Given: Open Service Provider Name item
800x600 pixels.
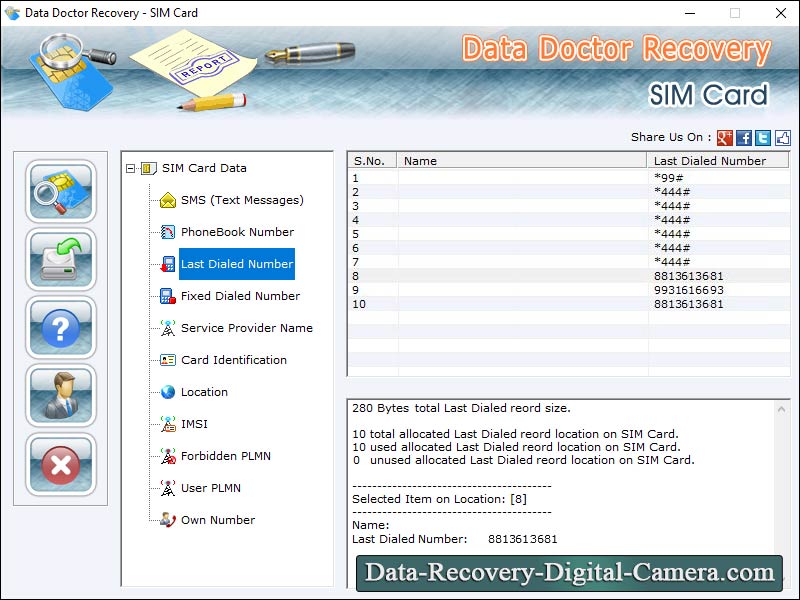Looking at the screenshot, I should pyautogui.click(x=246, y=328).
